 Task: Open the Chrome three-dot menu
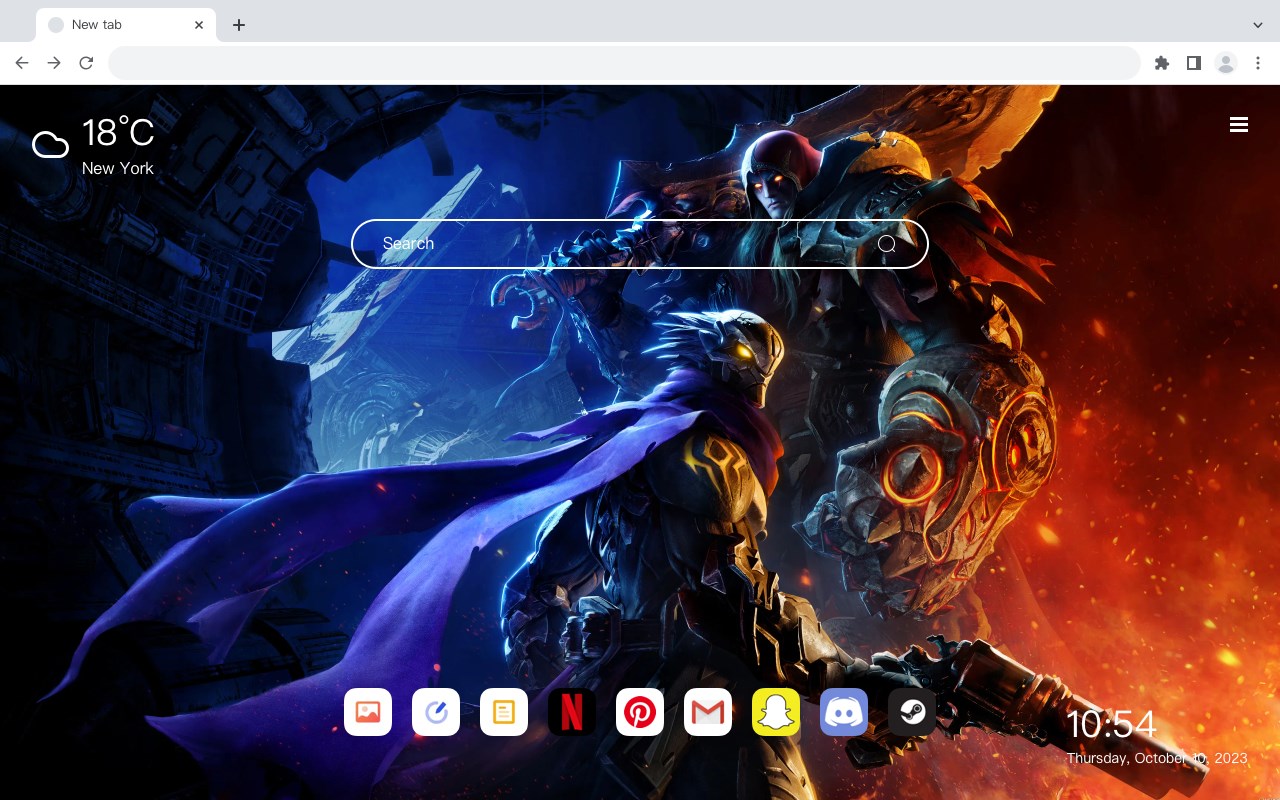click(1258, 63)
